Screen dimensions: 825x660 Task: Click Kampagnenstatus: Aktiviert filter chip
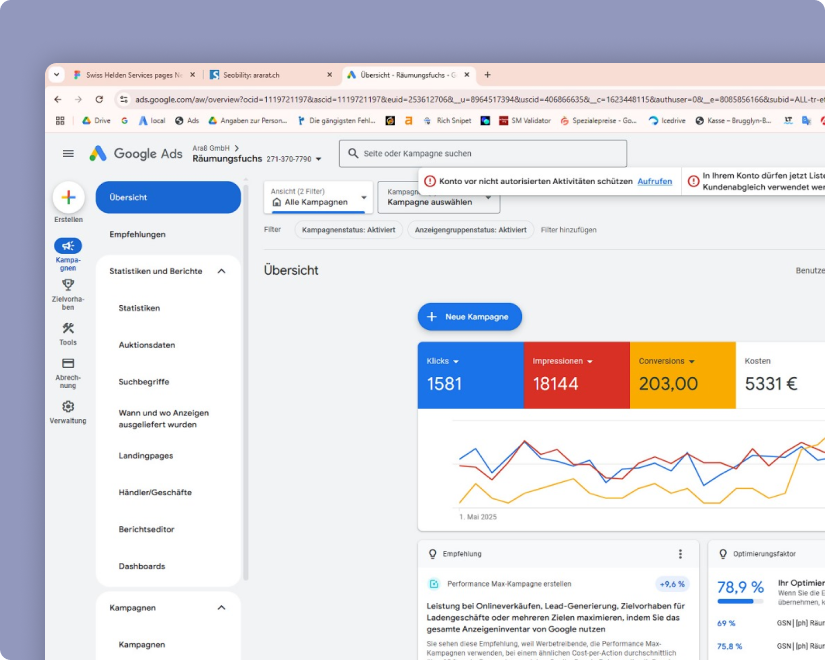click(x=348, y=230)
